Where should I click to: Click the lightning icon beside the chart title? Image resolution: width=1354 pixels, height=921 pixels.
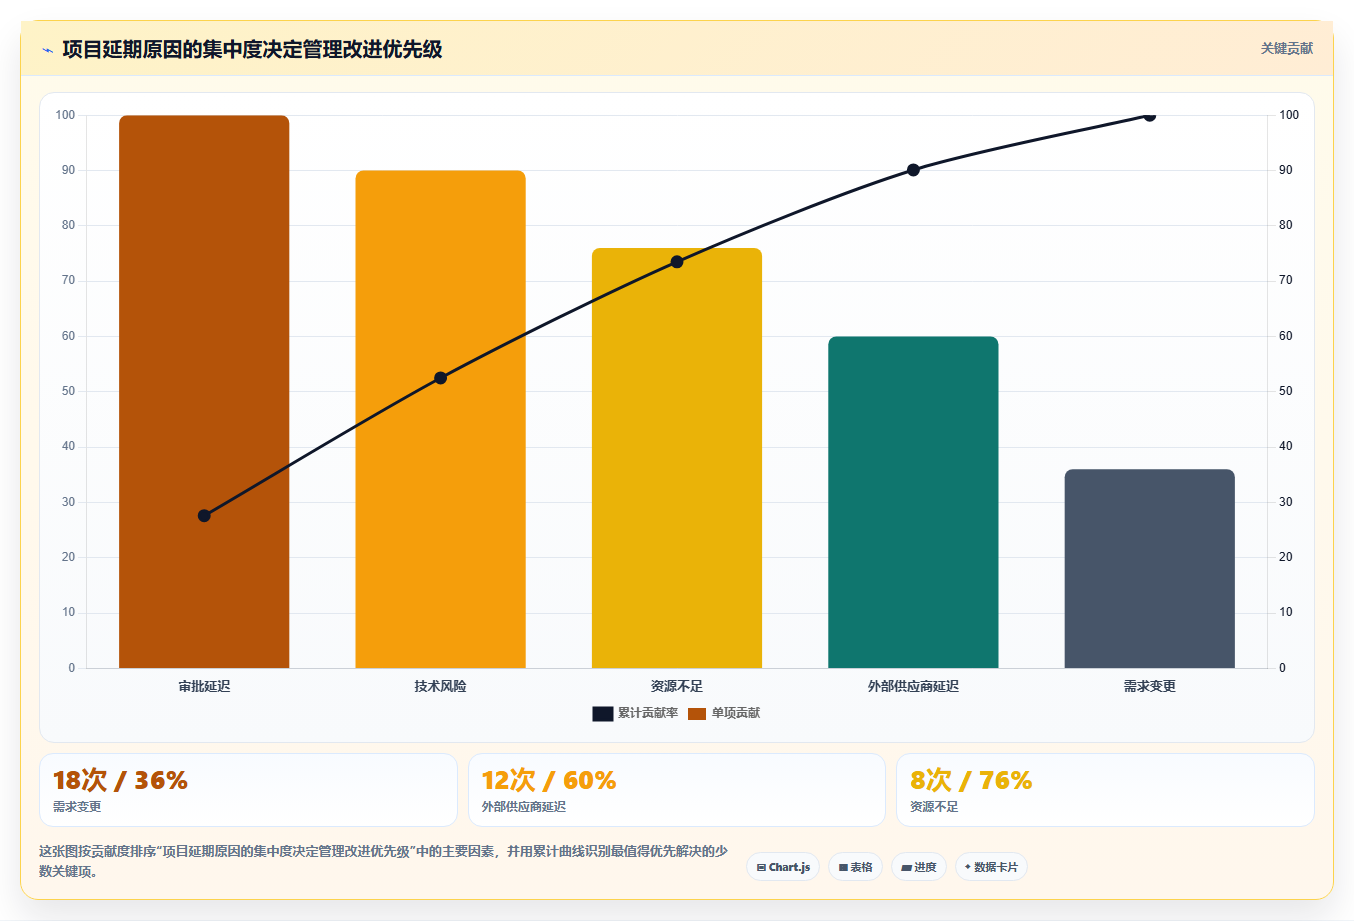pos(47,50)
